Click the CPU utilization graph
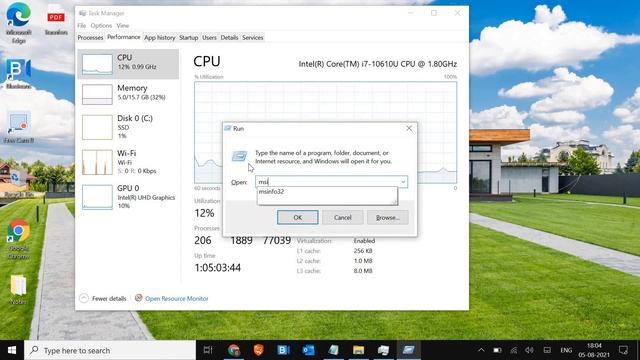This screenshot has width=640, height=360. point(325,133)
